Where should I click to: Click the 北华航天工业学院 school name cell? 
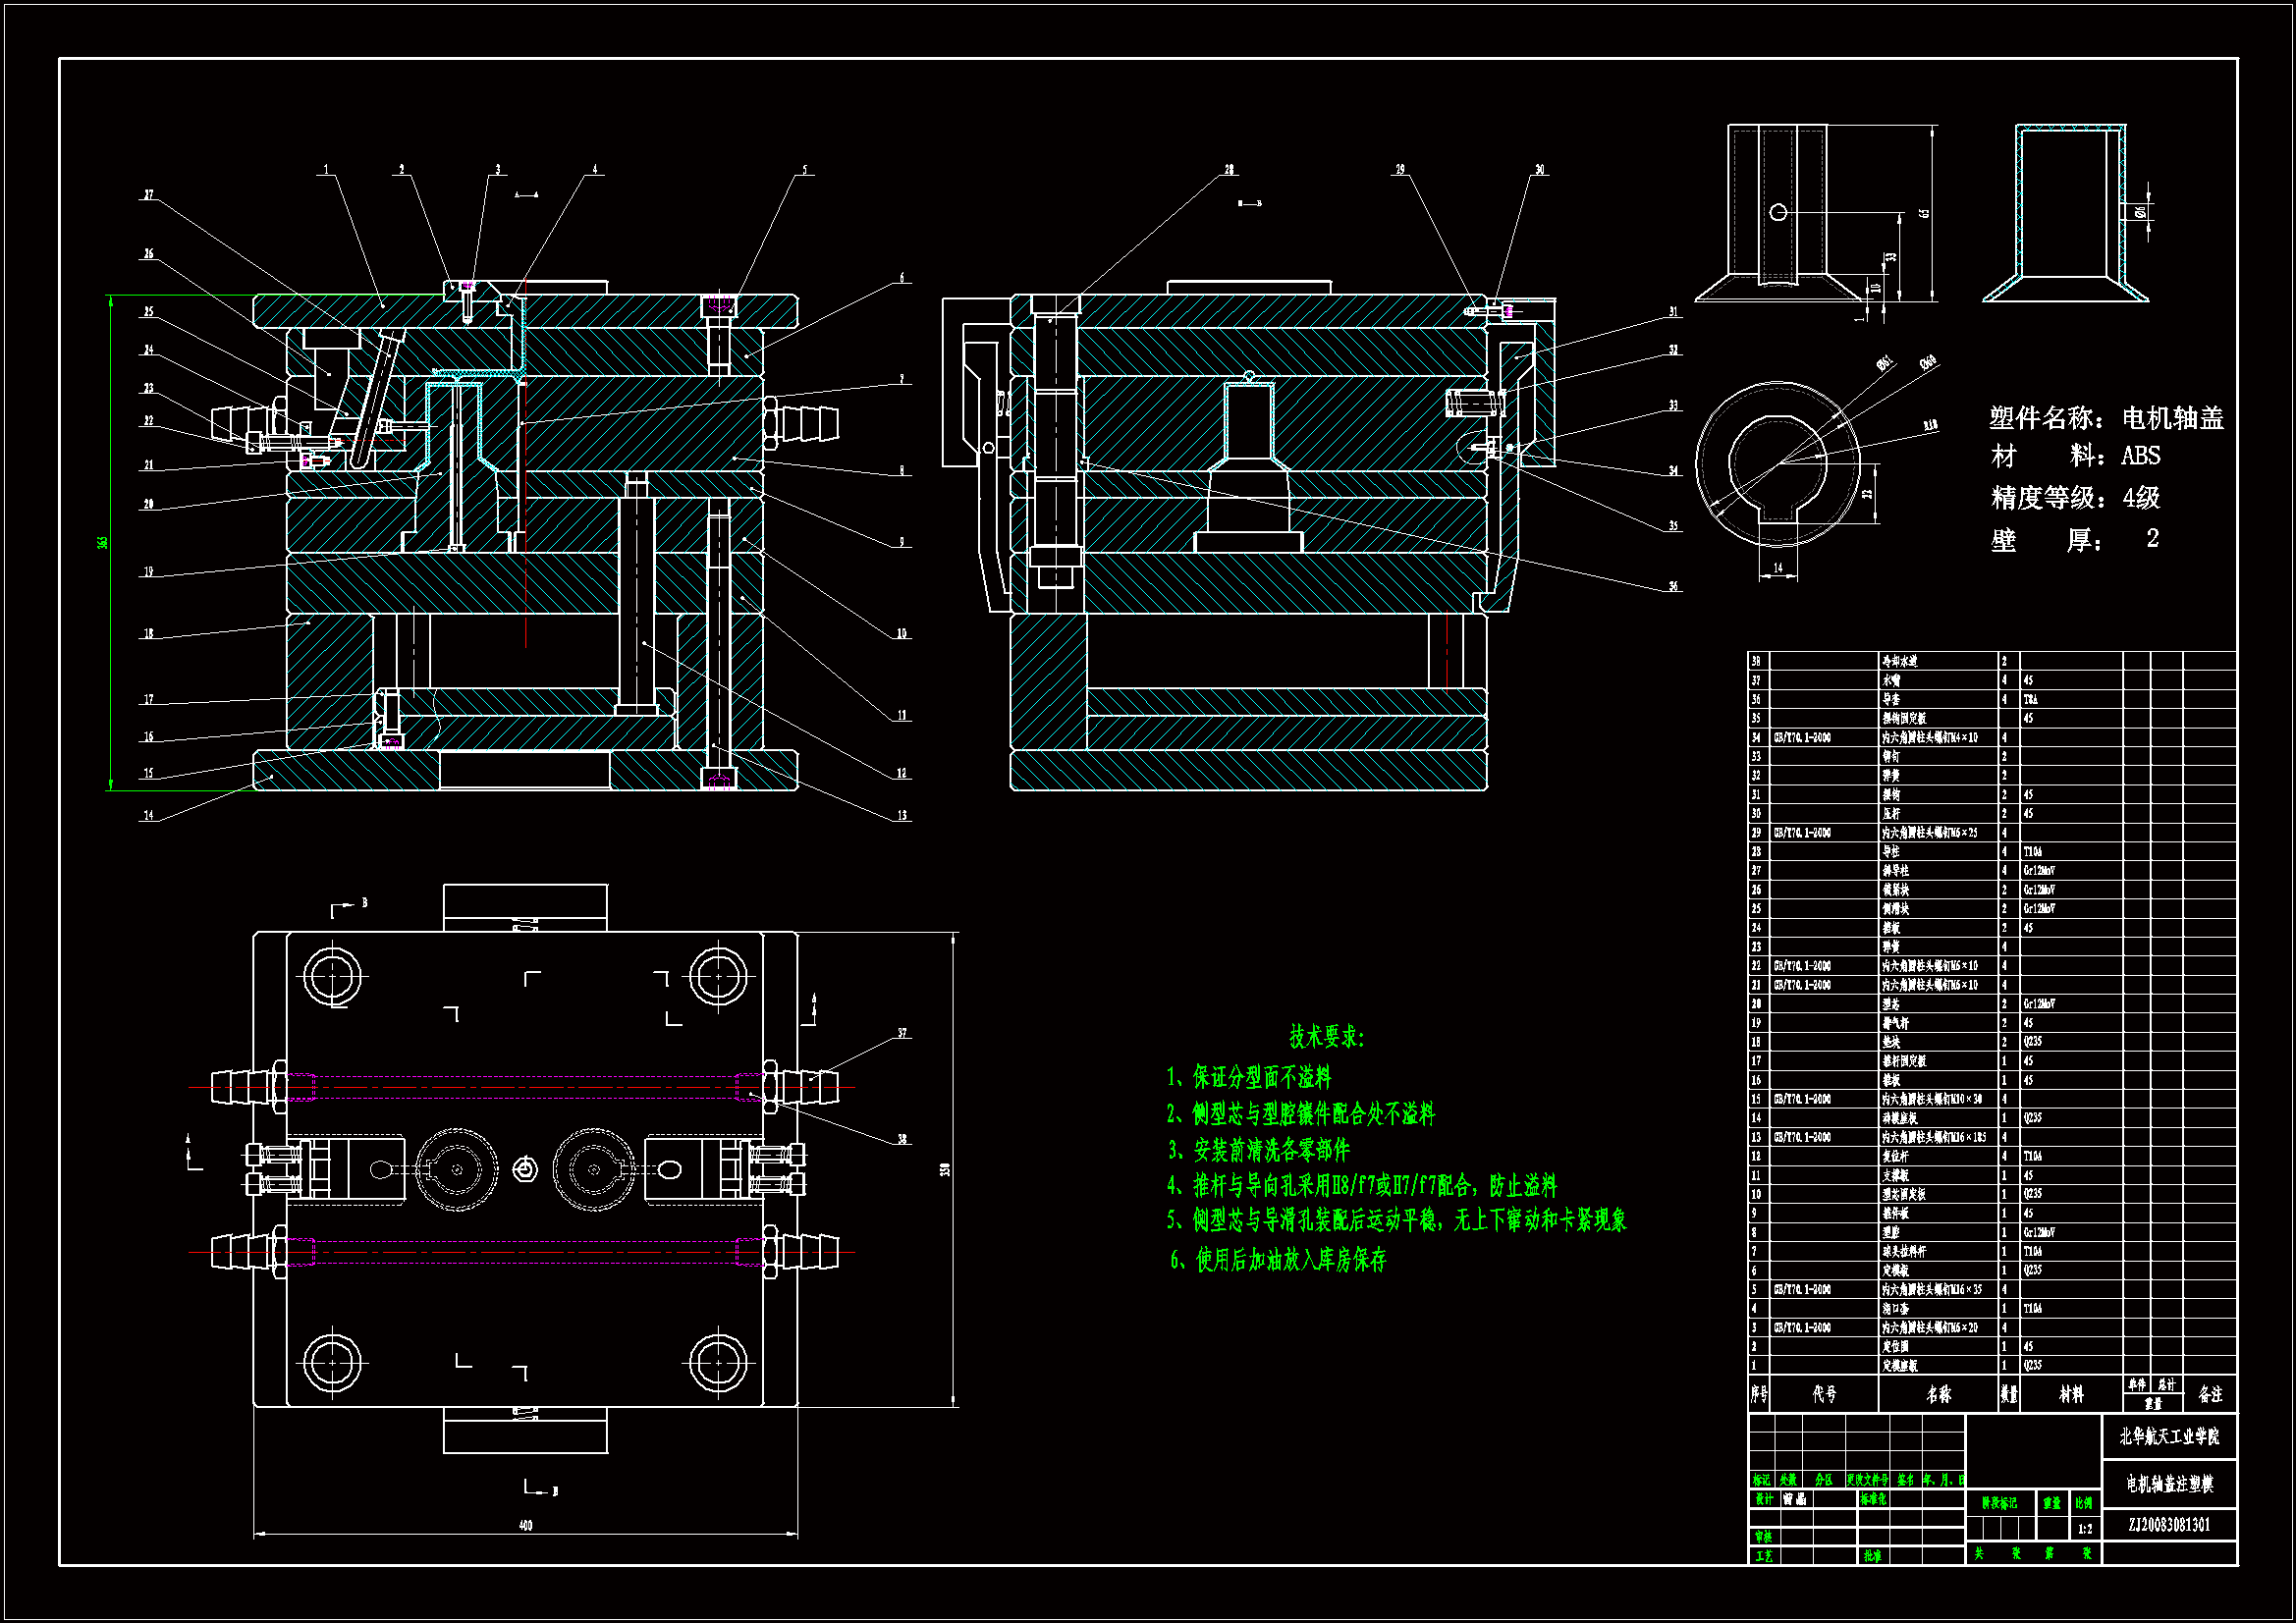(x=2168, y=1436)
